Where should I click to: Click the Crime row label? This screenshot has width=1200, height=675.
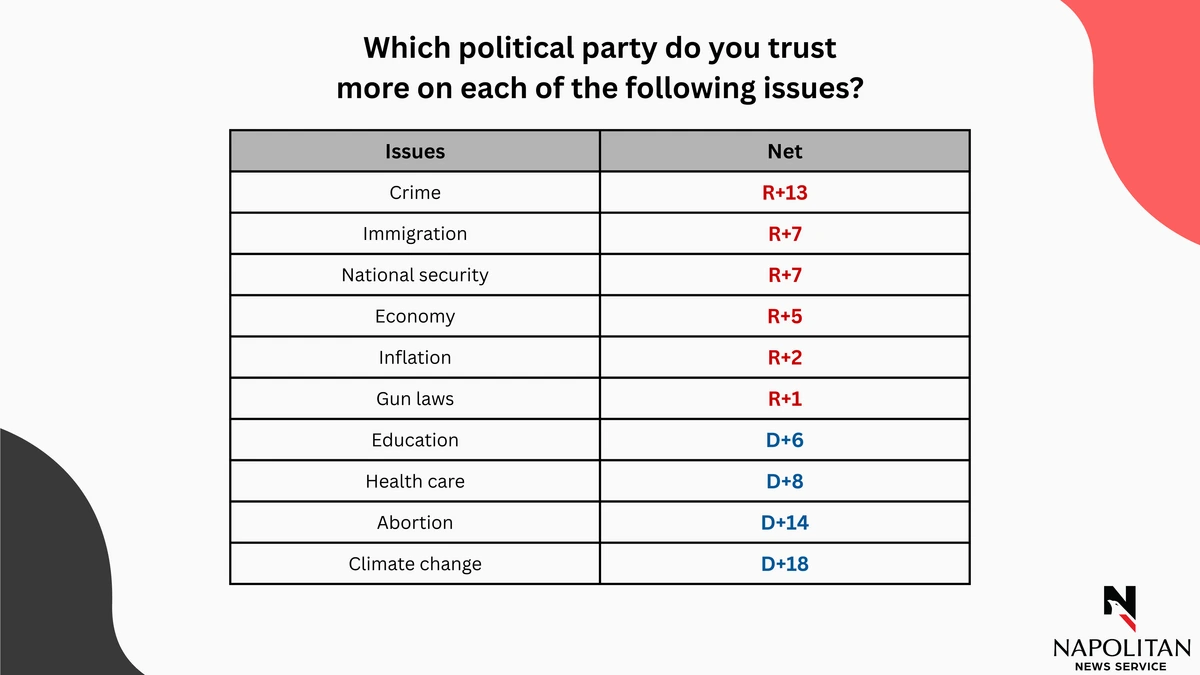[x=415, y=193]
